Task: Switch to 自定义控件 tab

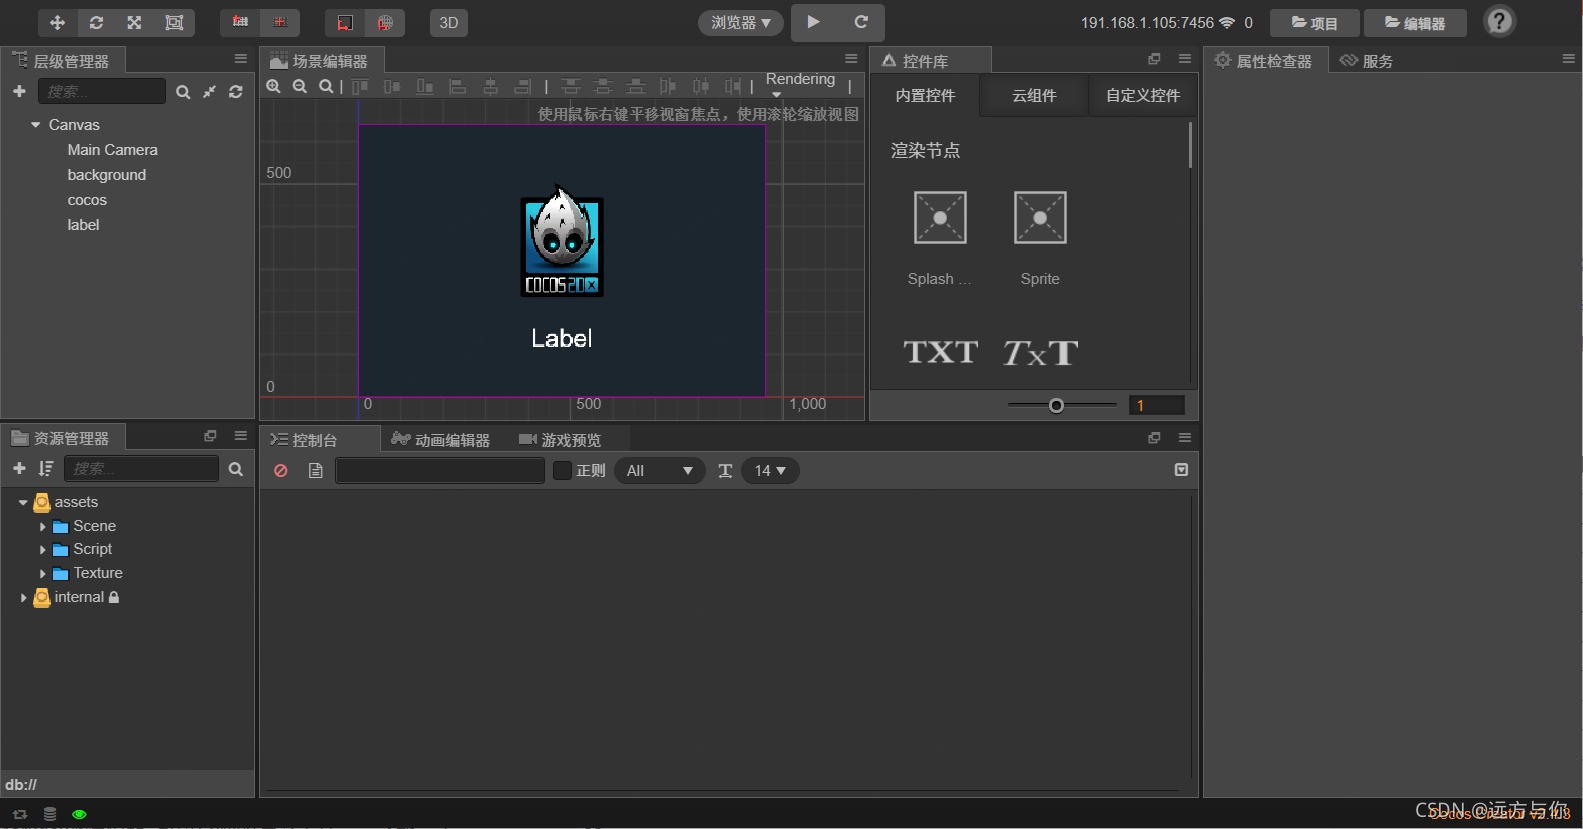Action: [x=1143, y=96]
